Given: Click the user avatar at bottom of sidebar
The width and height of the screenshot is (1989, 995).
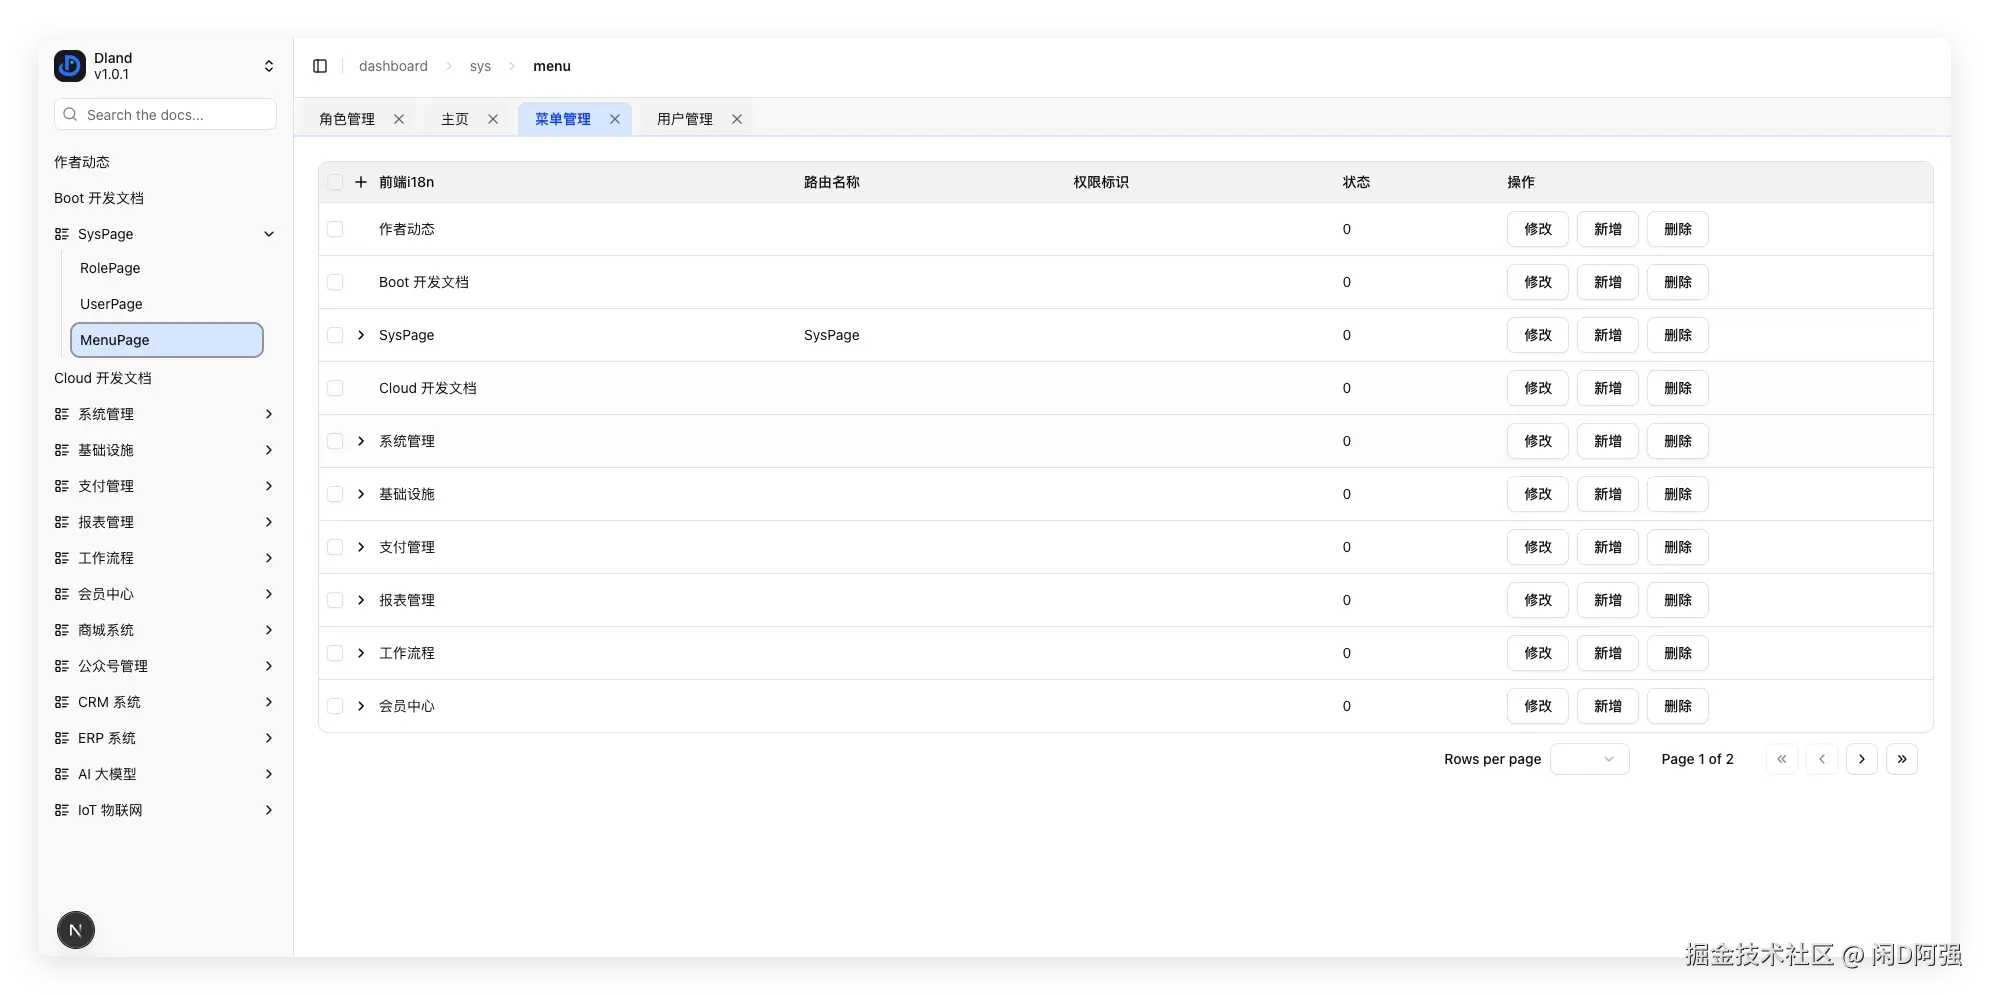Looking at the screenshot, I should [x=75, y=930].
